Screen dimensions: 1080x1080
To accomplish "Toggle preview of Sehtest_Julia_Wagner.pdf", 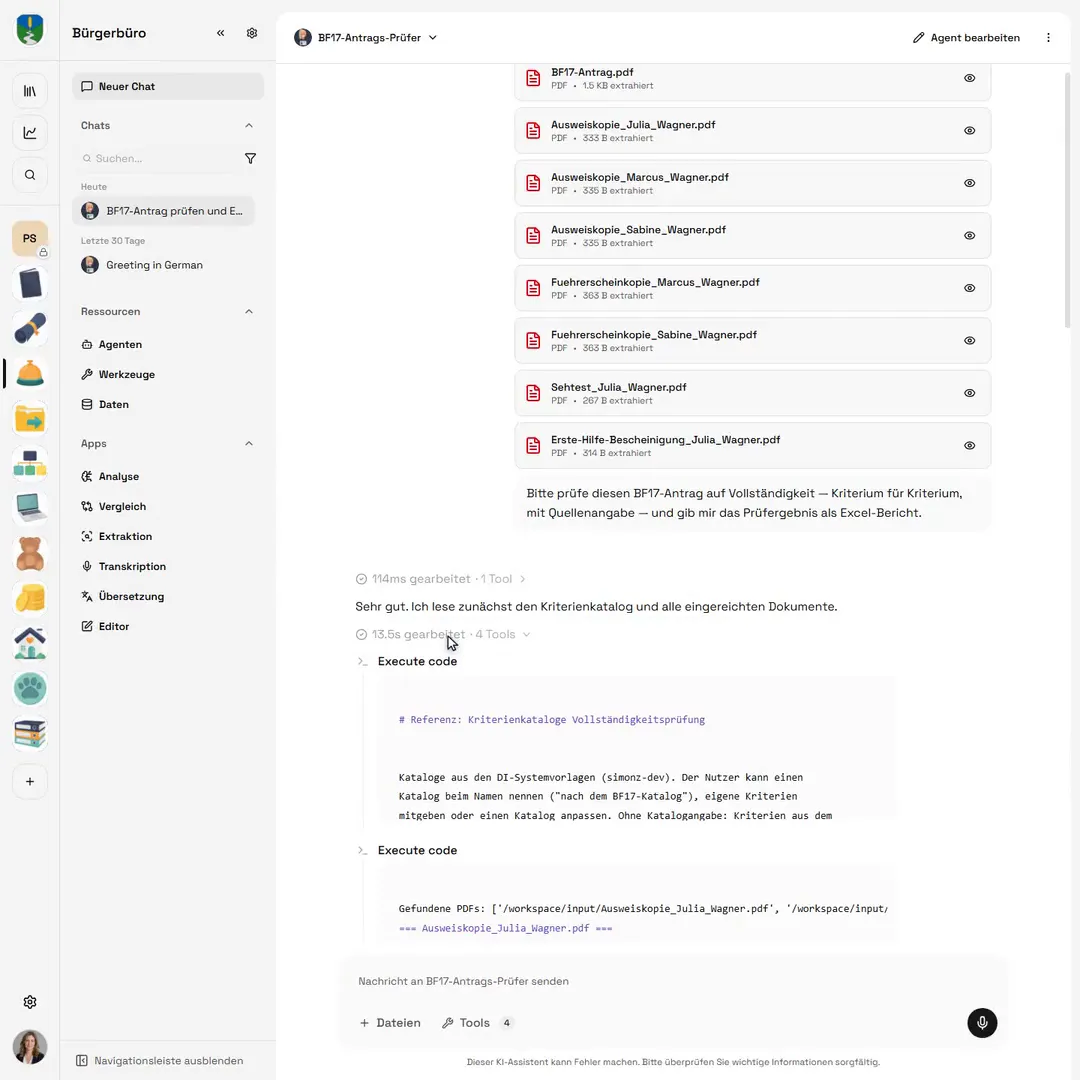I will (x=969, y=393).
